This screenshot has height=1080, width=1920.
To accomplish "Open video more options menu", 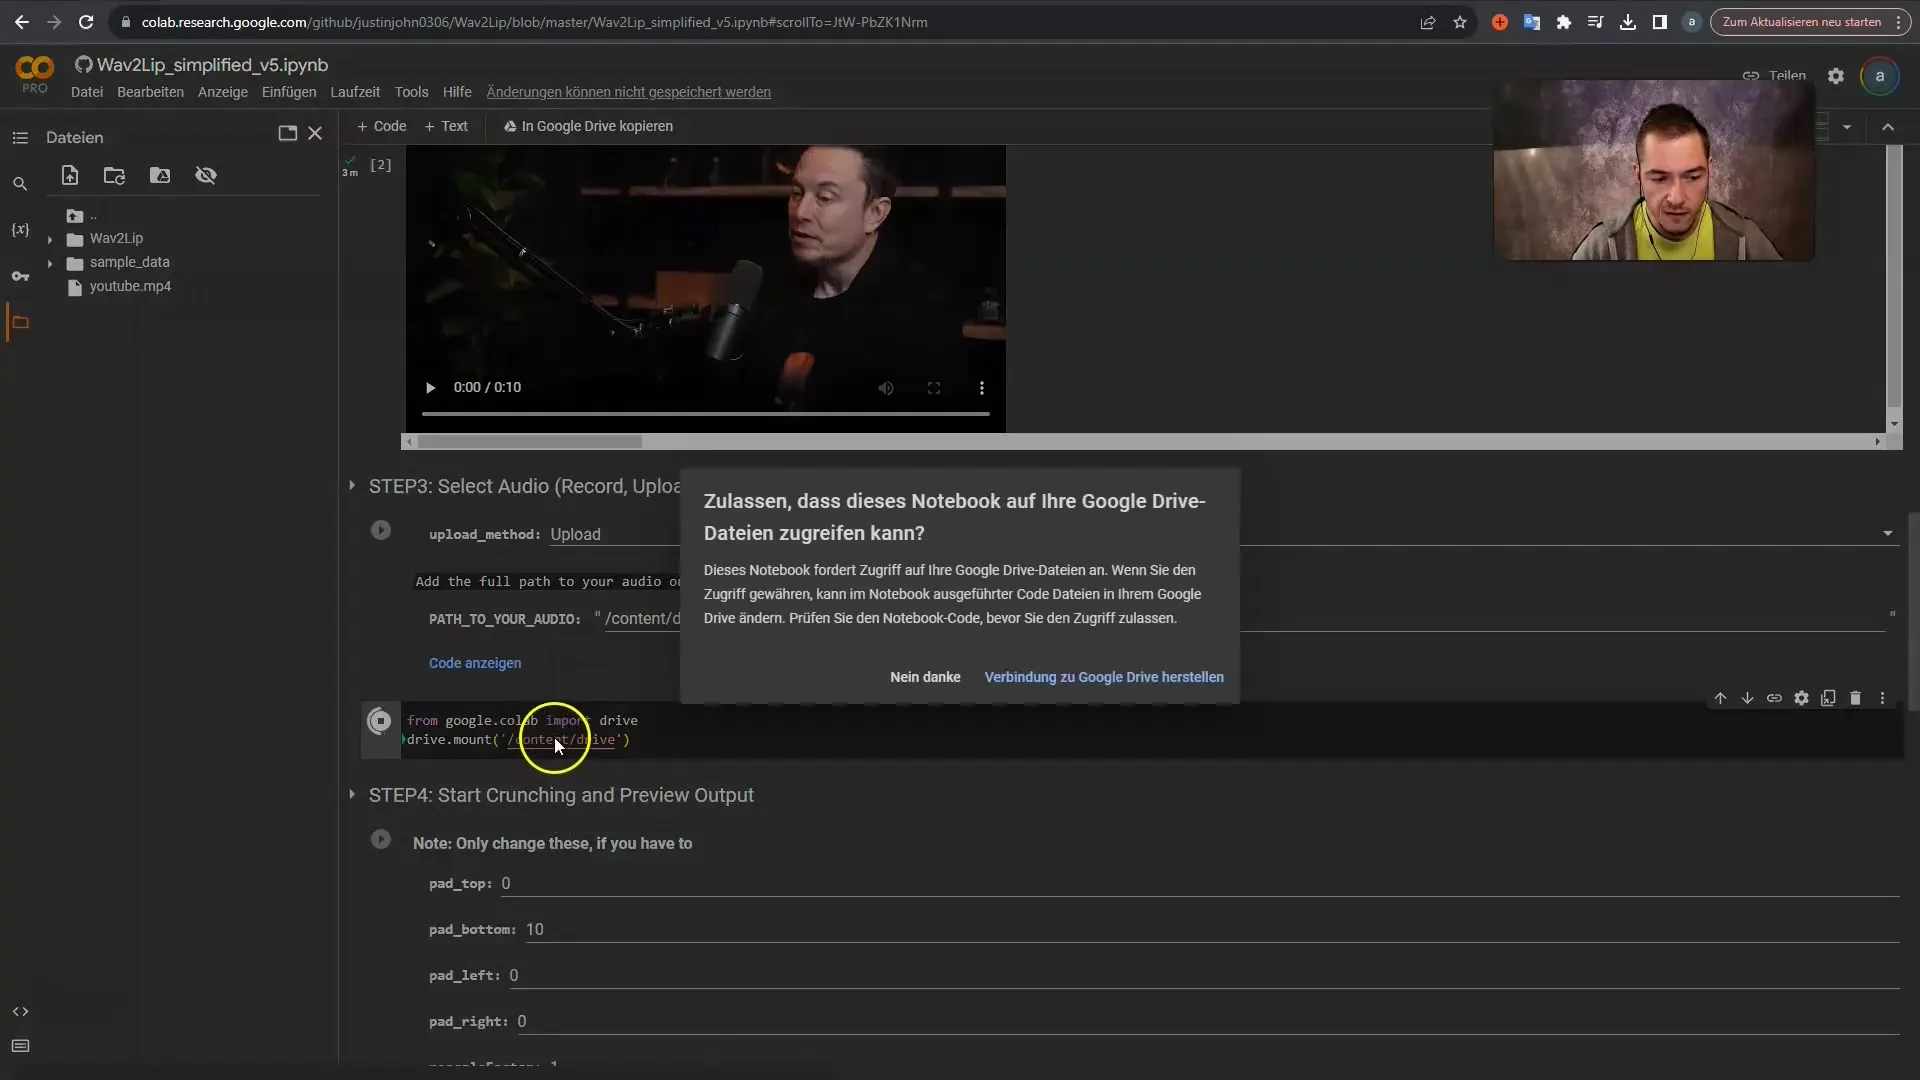I will click(x=982, y=388).
